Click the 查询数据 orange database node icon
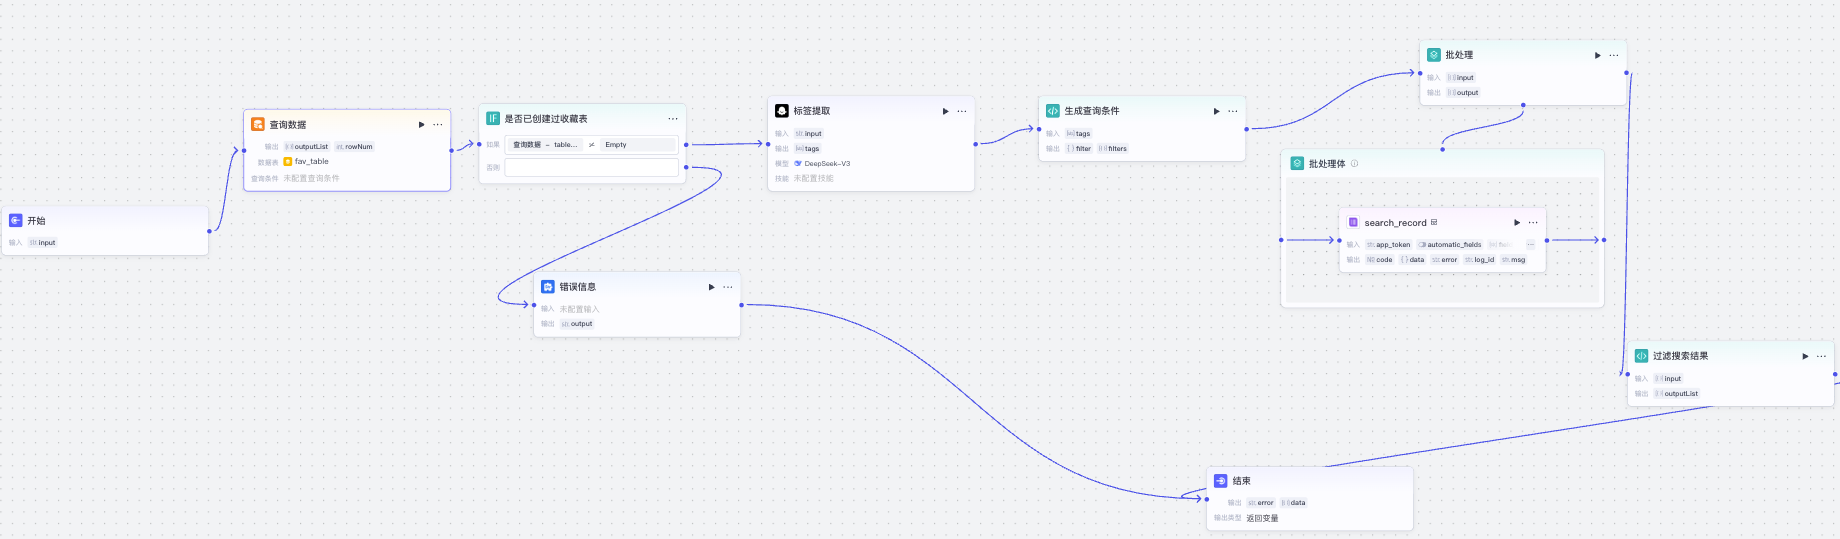This screenshot has height=539, width=1840. click(258, 124)
